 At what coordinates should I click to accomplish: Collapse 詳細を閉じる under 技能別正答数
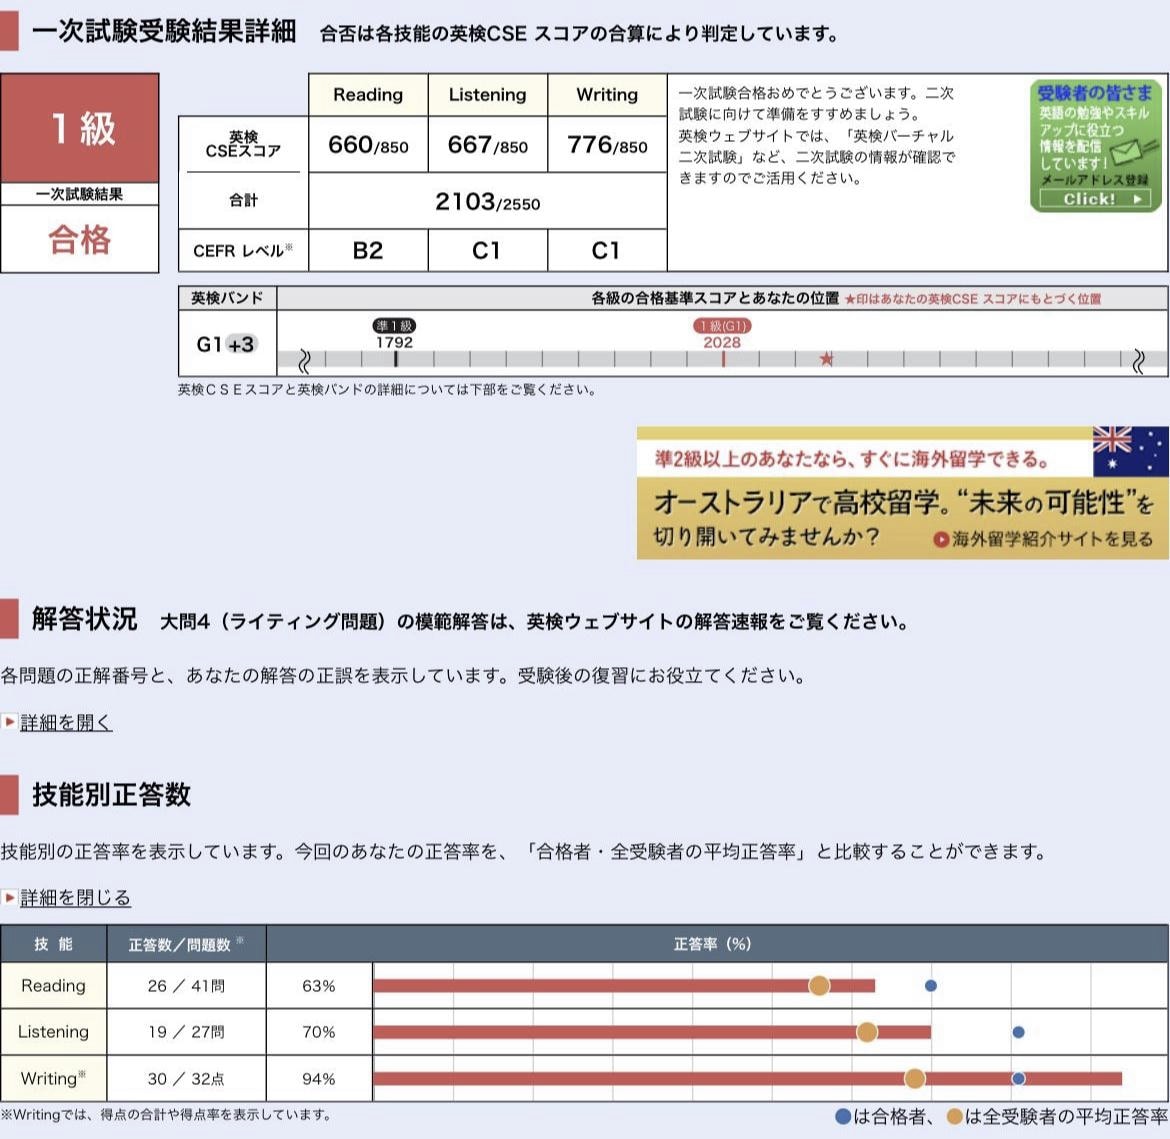point(75,897)
